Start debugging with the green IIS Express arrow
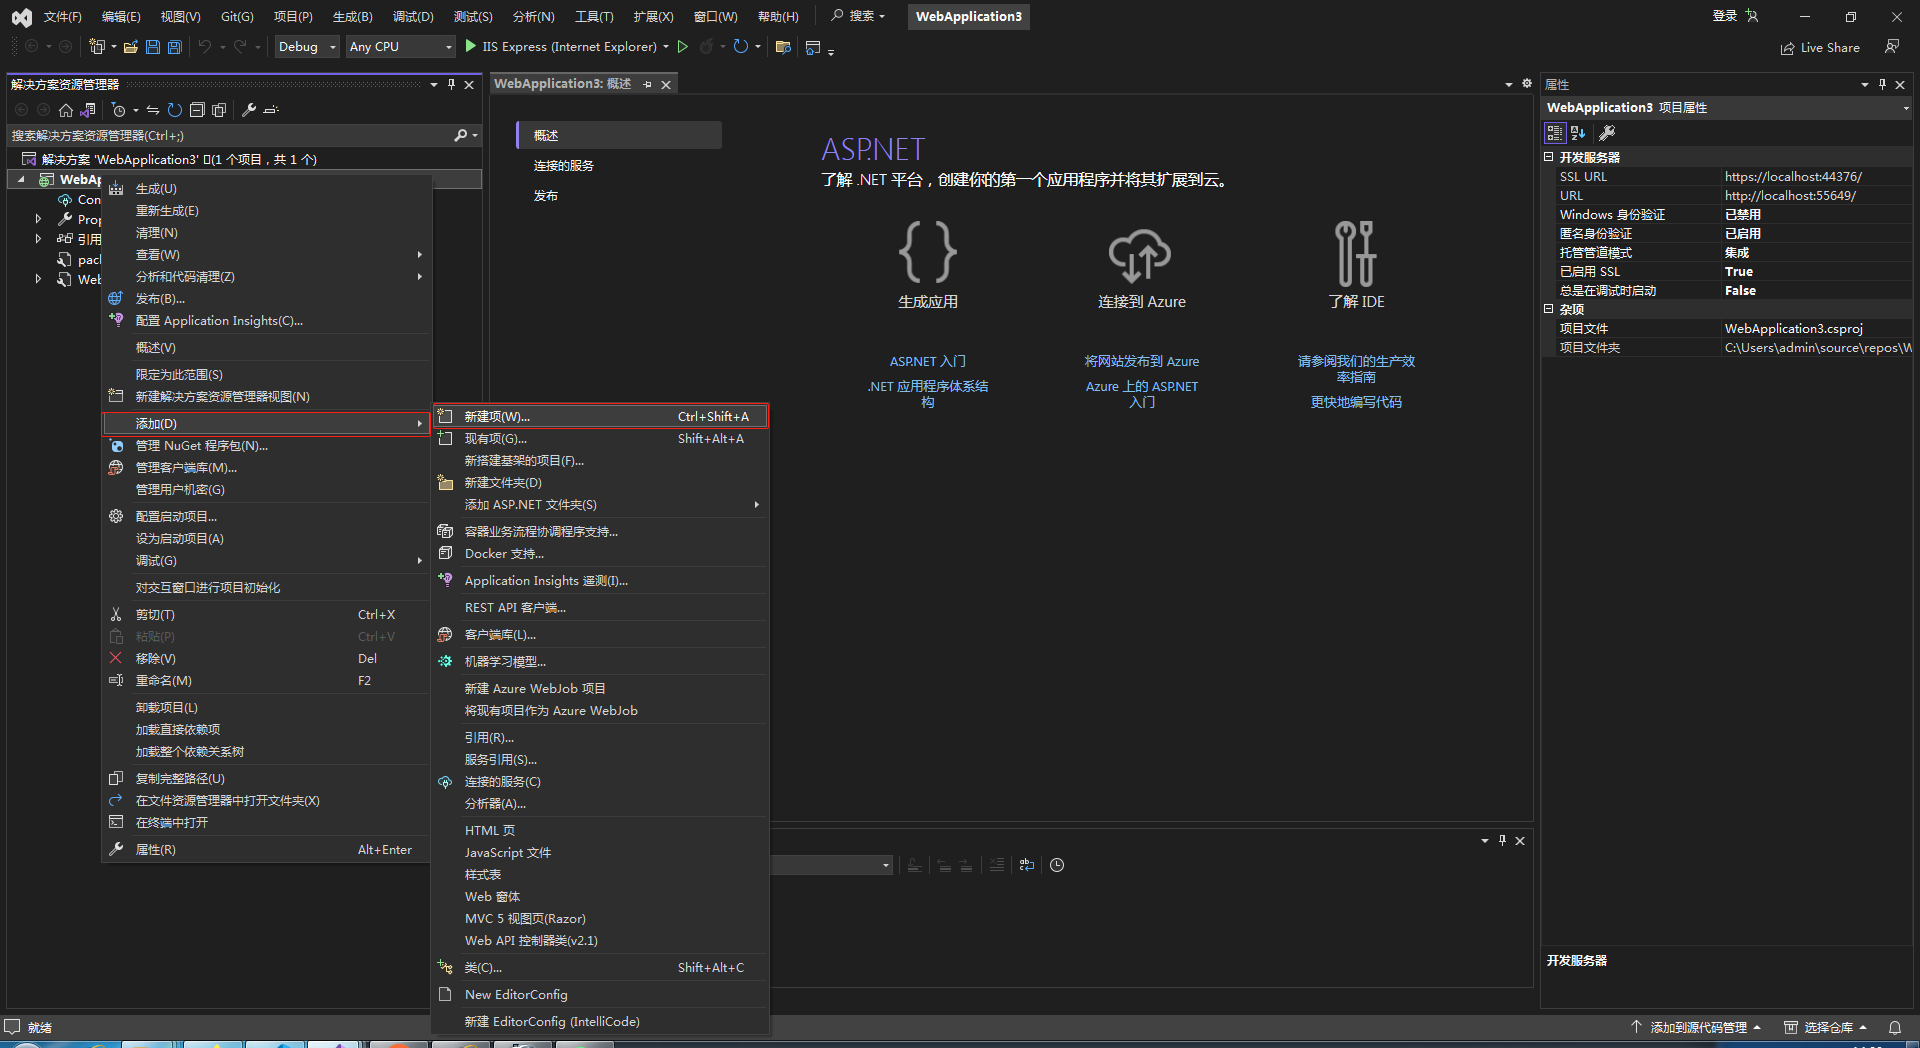The height and width of the screenshot is (1048, 1920). (471, 46)
